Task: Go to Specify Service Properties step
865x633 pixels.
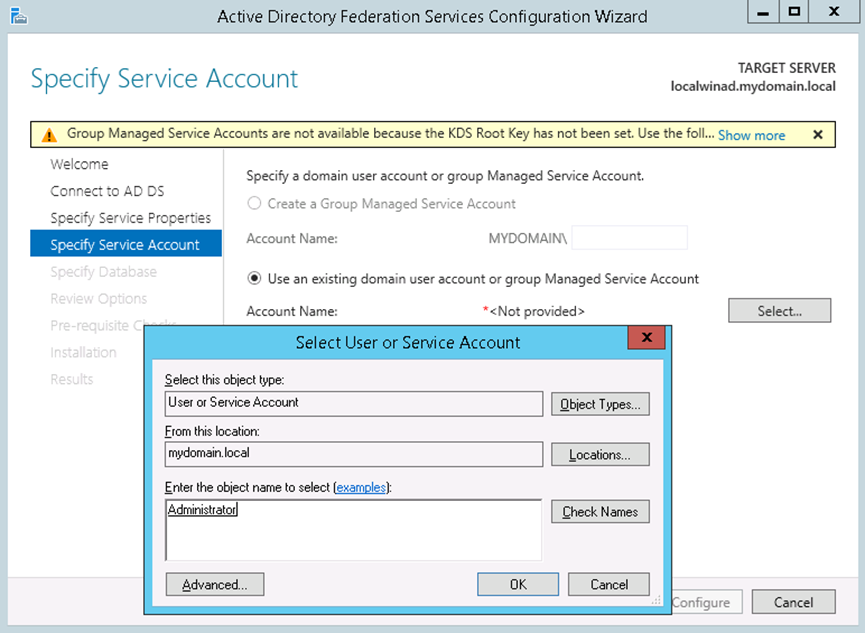Action: coord(130,218)
